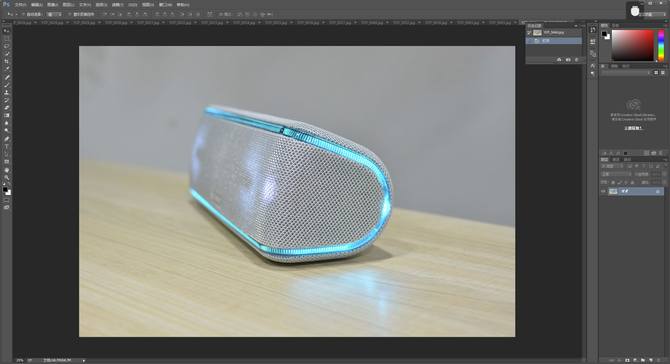This screenshot has height=364, width=670.
Task: Select the Rectangular Marquee tool
Action: pyautogui.click(x=6, y=39)
